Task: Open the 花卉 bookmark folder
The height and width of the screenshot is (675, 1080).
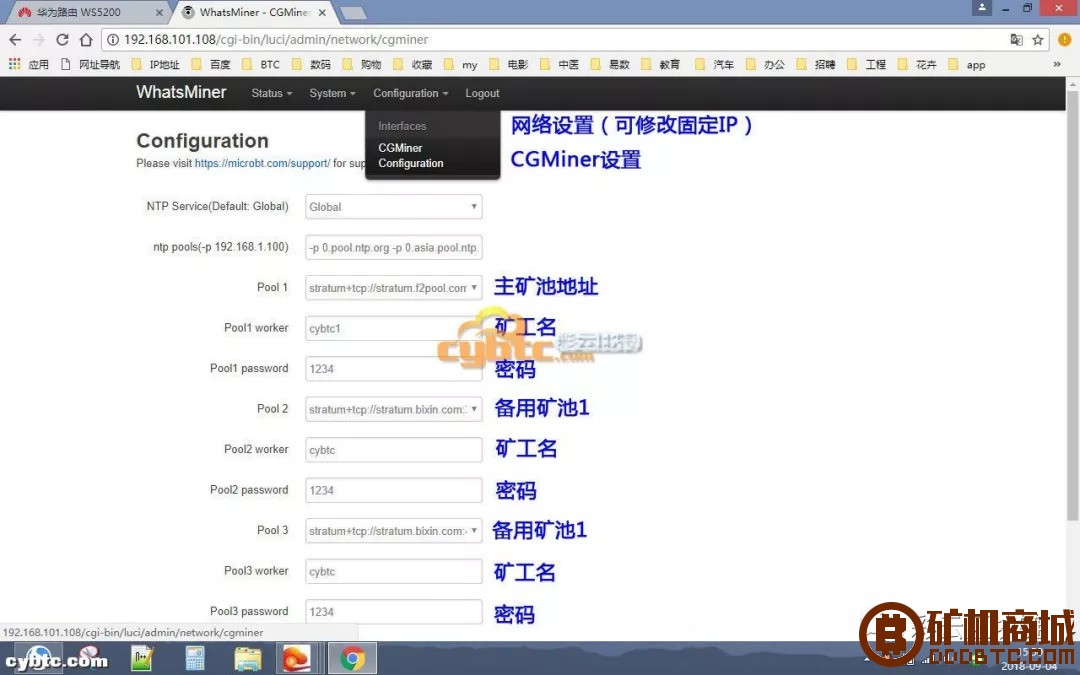Action: coord(917,64)
